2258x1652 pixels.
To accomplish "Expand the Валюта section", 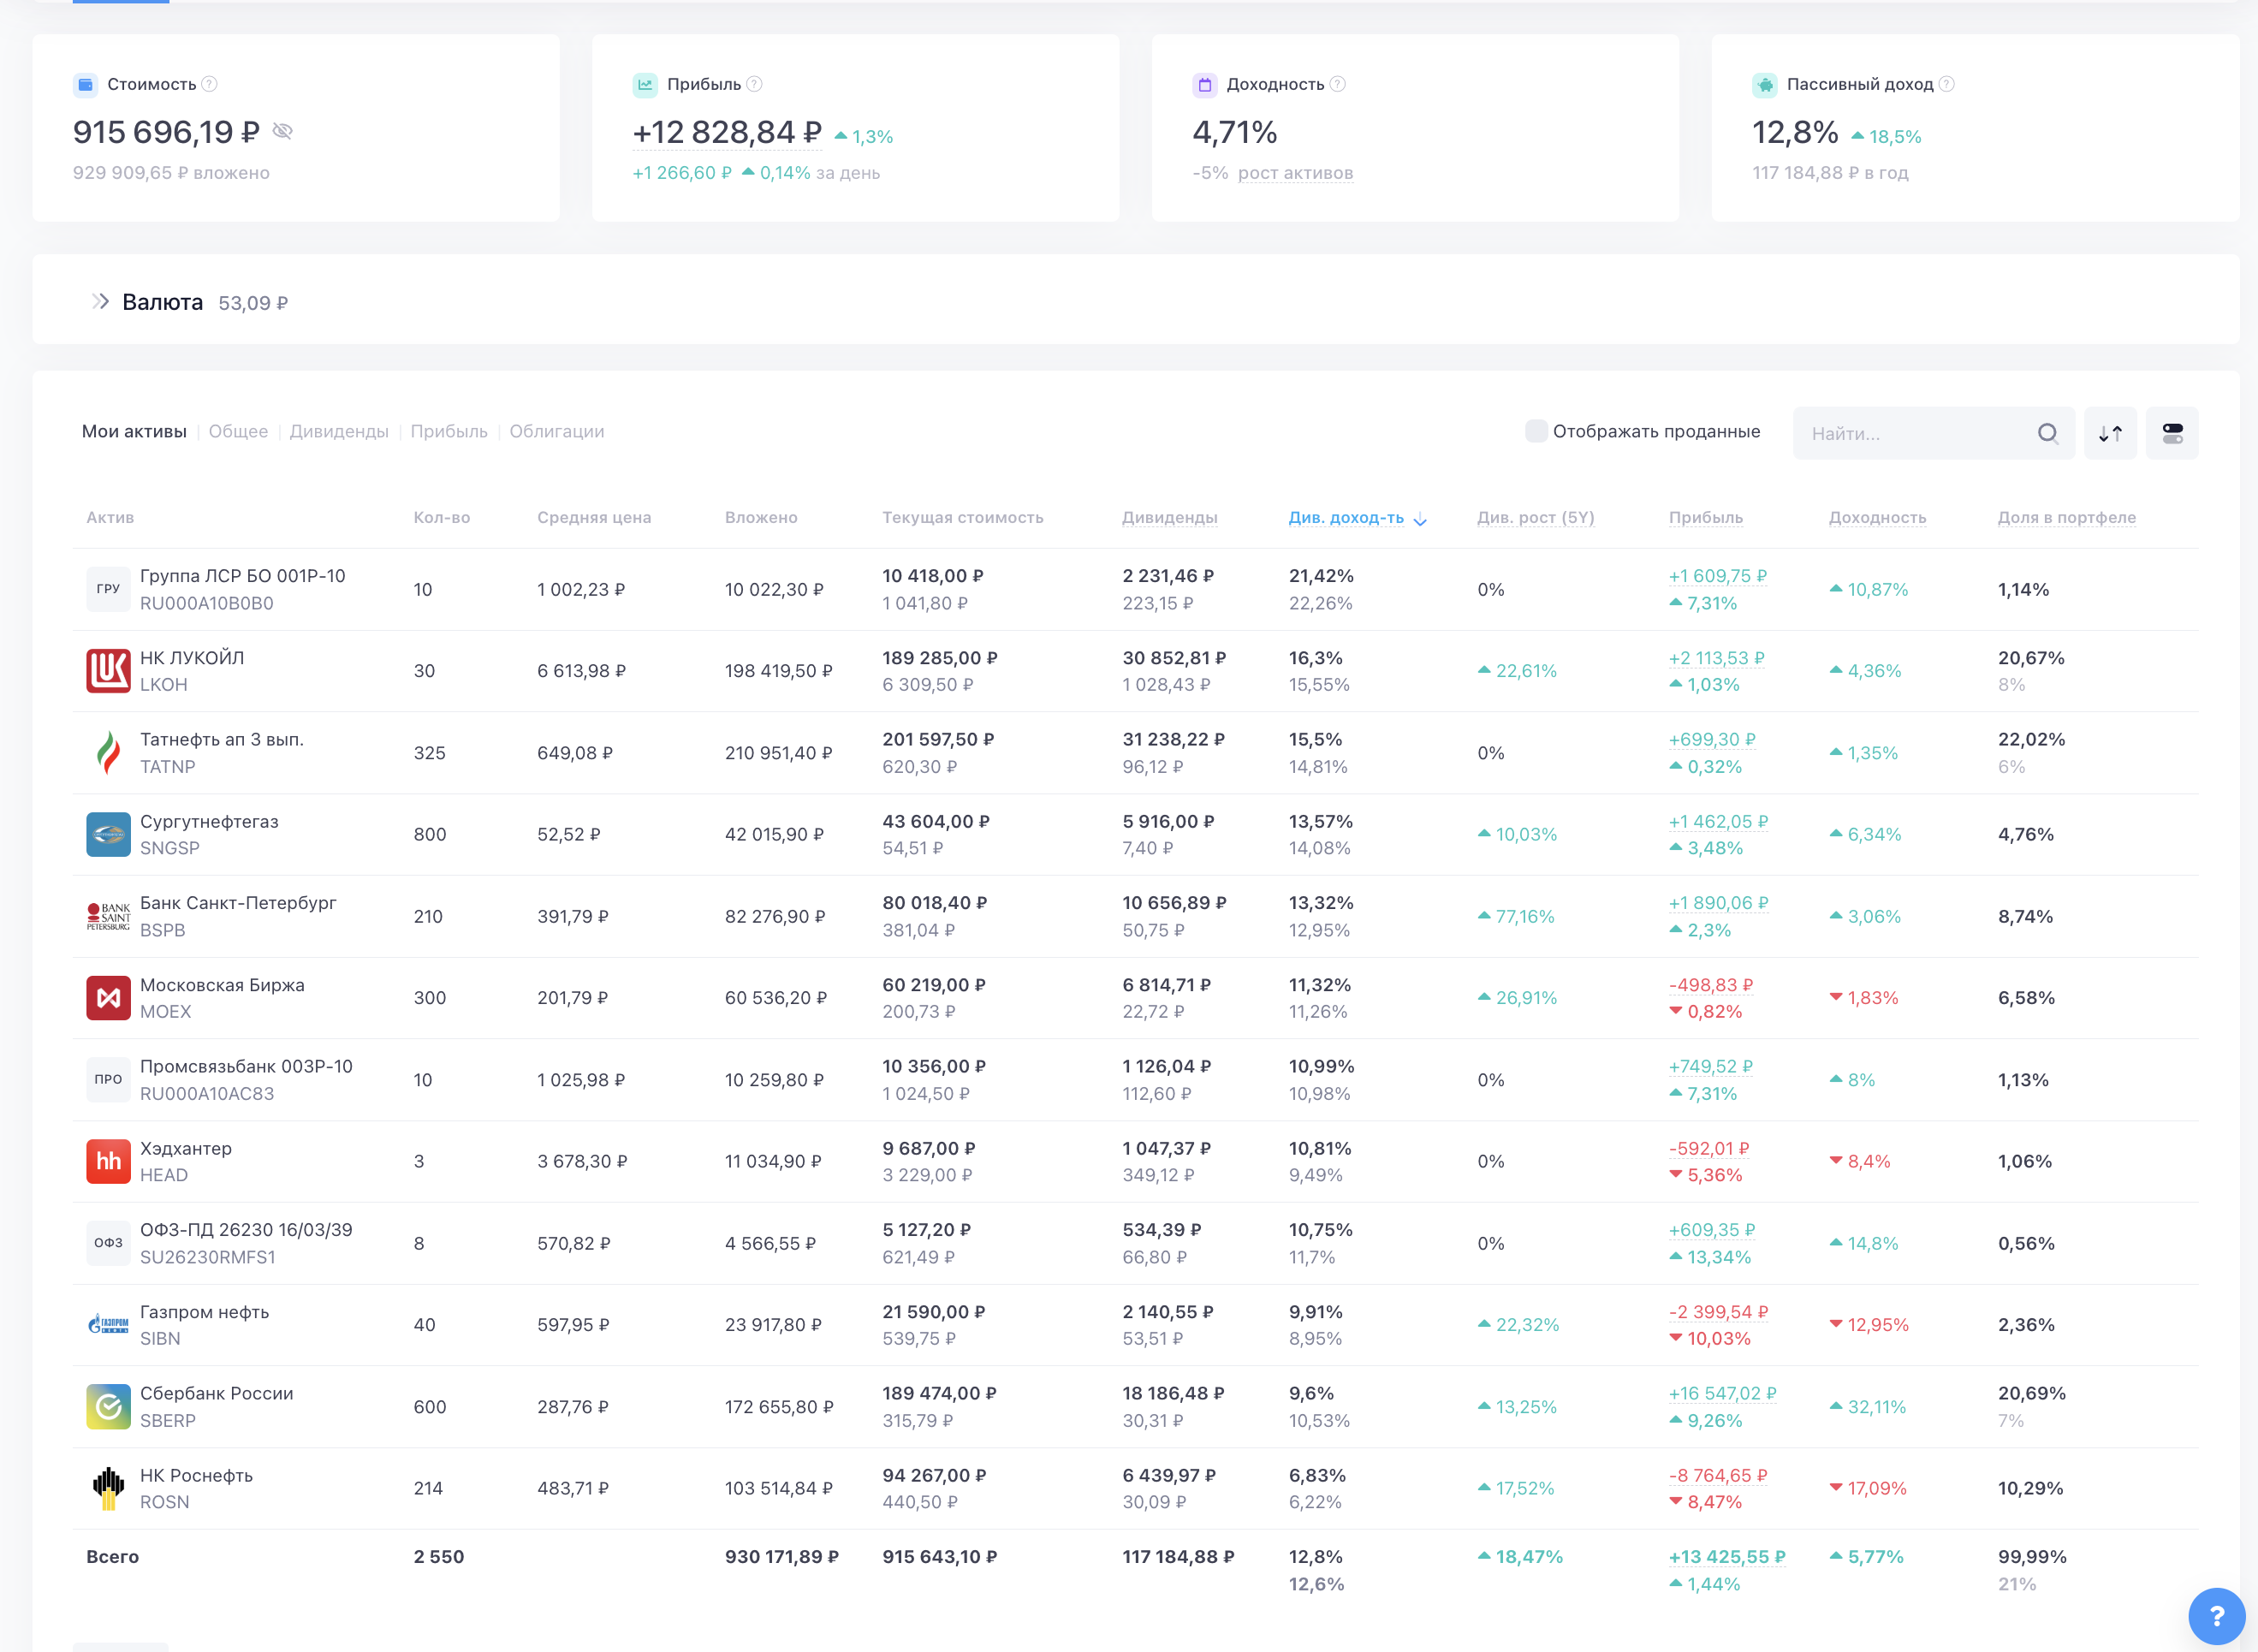I will point(100,301).
